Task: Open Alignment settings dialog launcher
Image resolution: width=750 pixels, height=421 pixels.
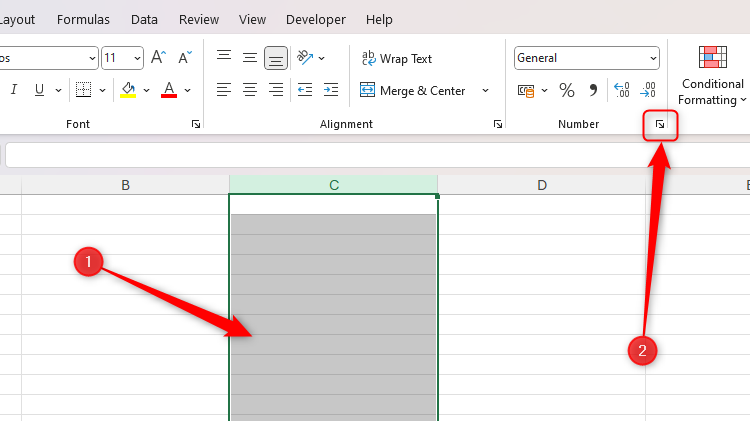Action: [497, 124]
